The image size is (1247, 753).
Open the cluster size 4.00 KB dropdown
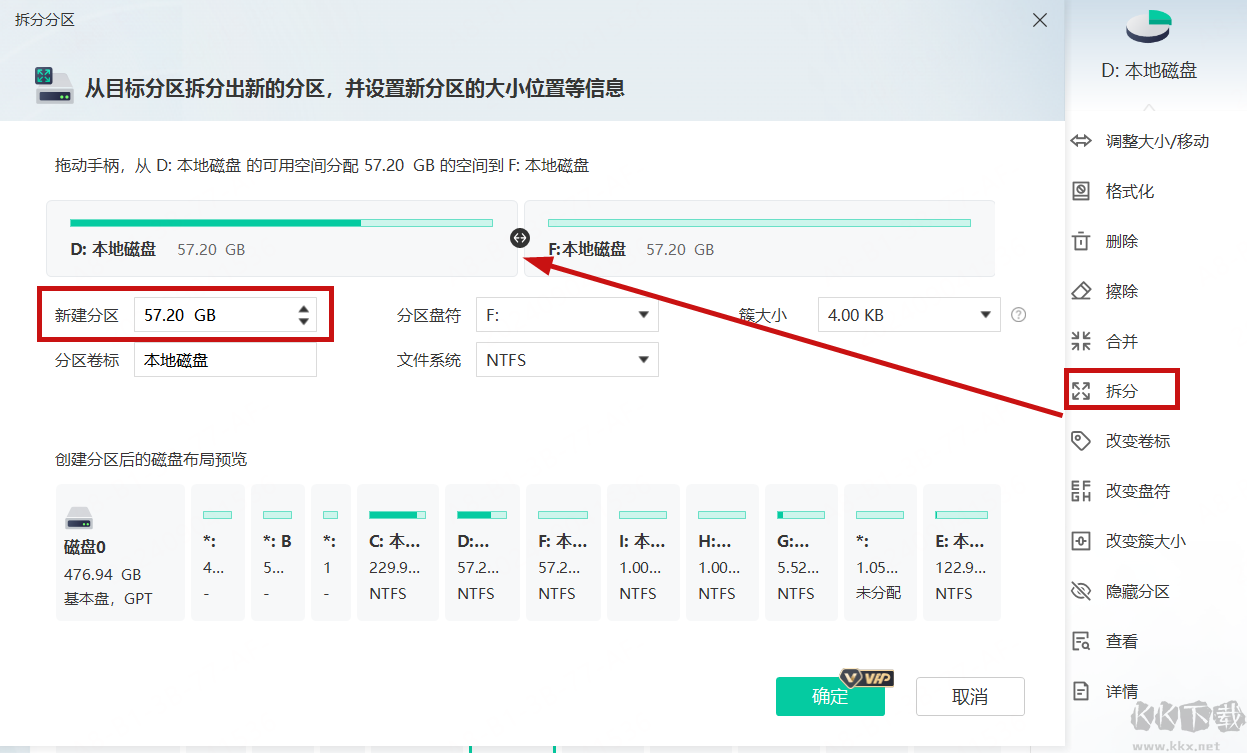(909, 315)
